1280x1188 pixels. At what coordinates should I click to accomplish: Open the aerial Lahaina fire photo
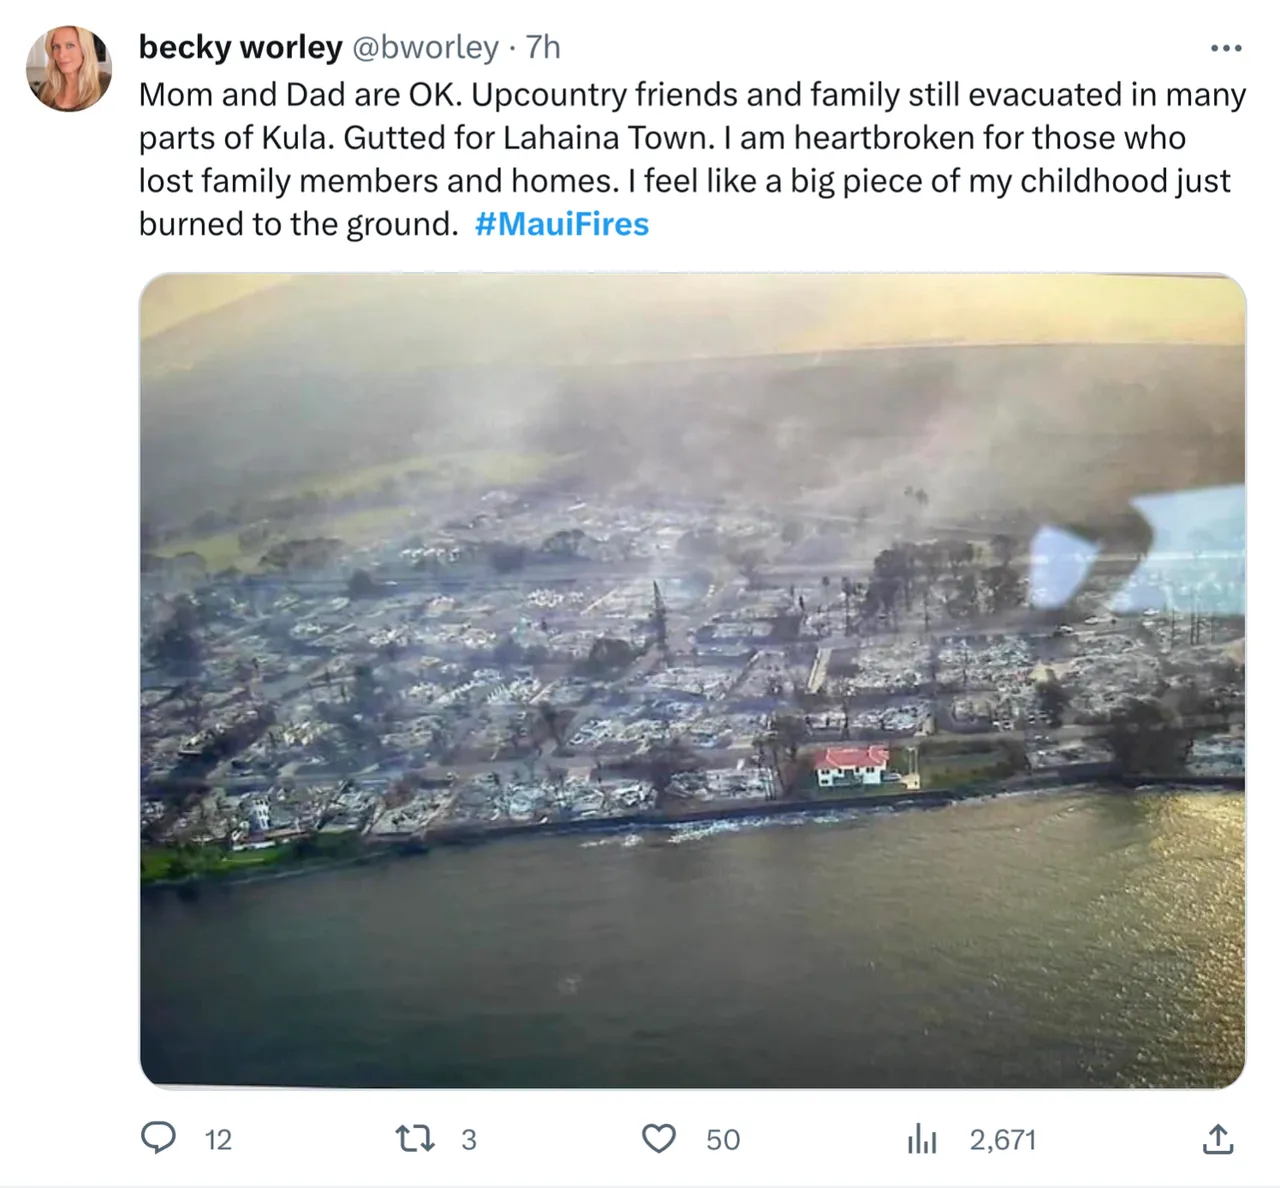(x=693, y=680)
